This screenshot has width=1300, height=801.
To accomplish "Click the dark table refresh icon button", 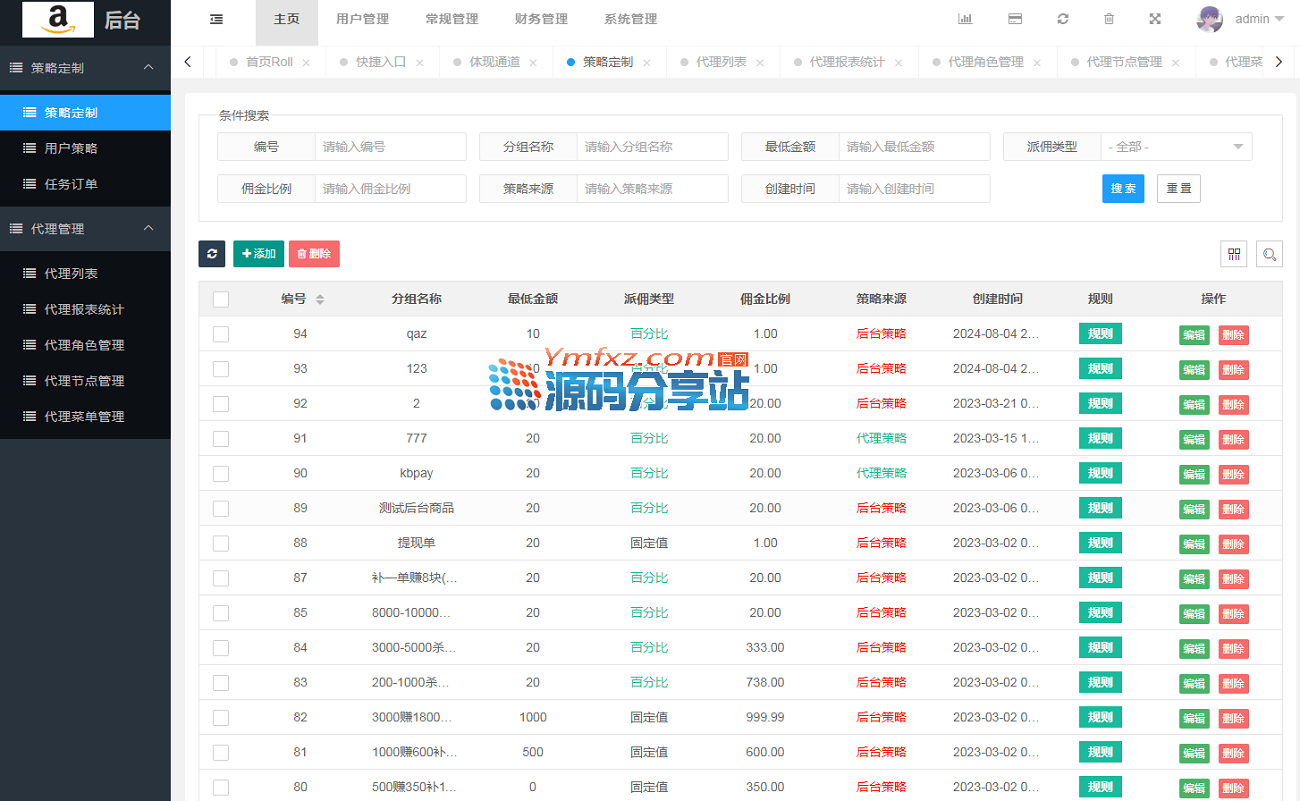I will coord(212,254).
